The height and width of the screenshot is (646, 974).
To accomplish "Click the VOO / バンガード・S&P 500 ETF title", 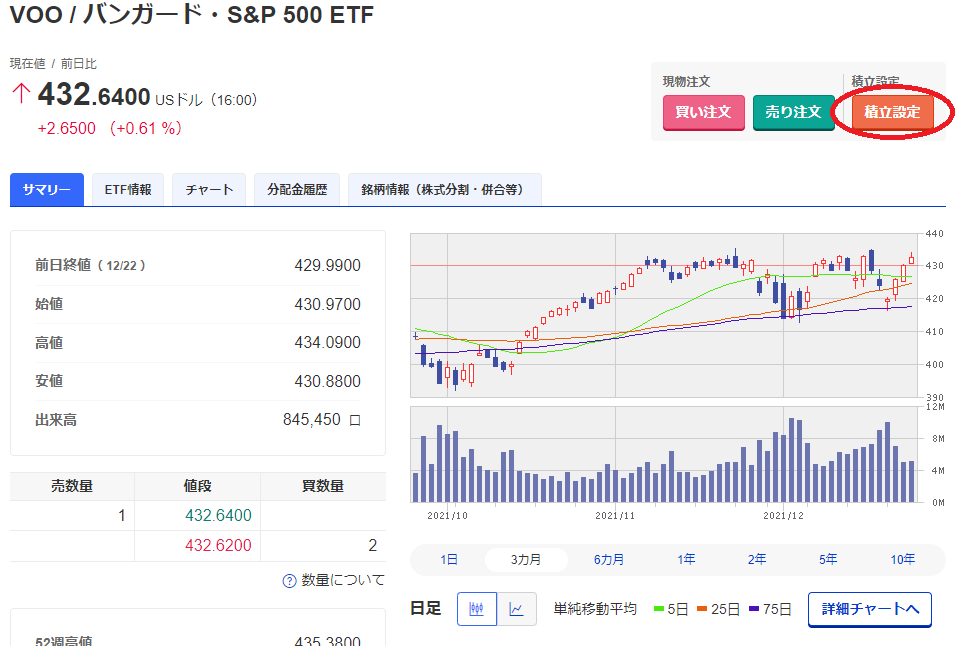I will 192,14.
